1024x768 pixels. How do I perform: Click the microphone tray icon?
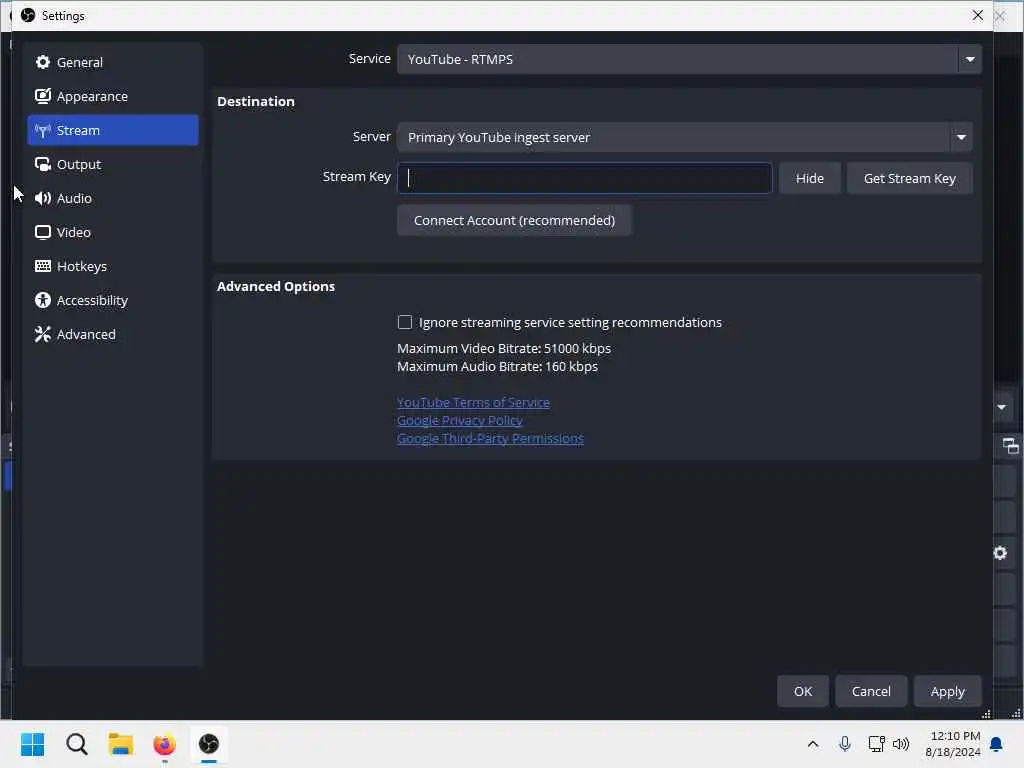(x=844, y=744)
